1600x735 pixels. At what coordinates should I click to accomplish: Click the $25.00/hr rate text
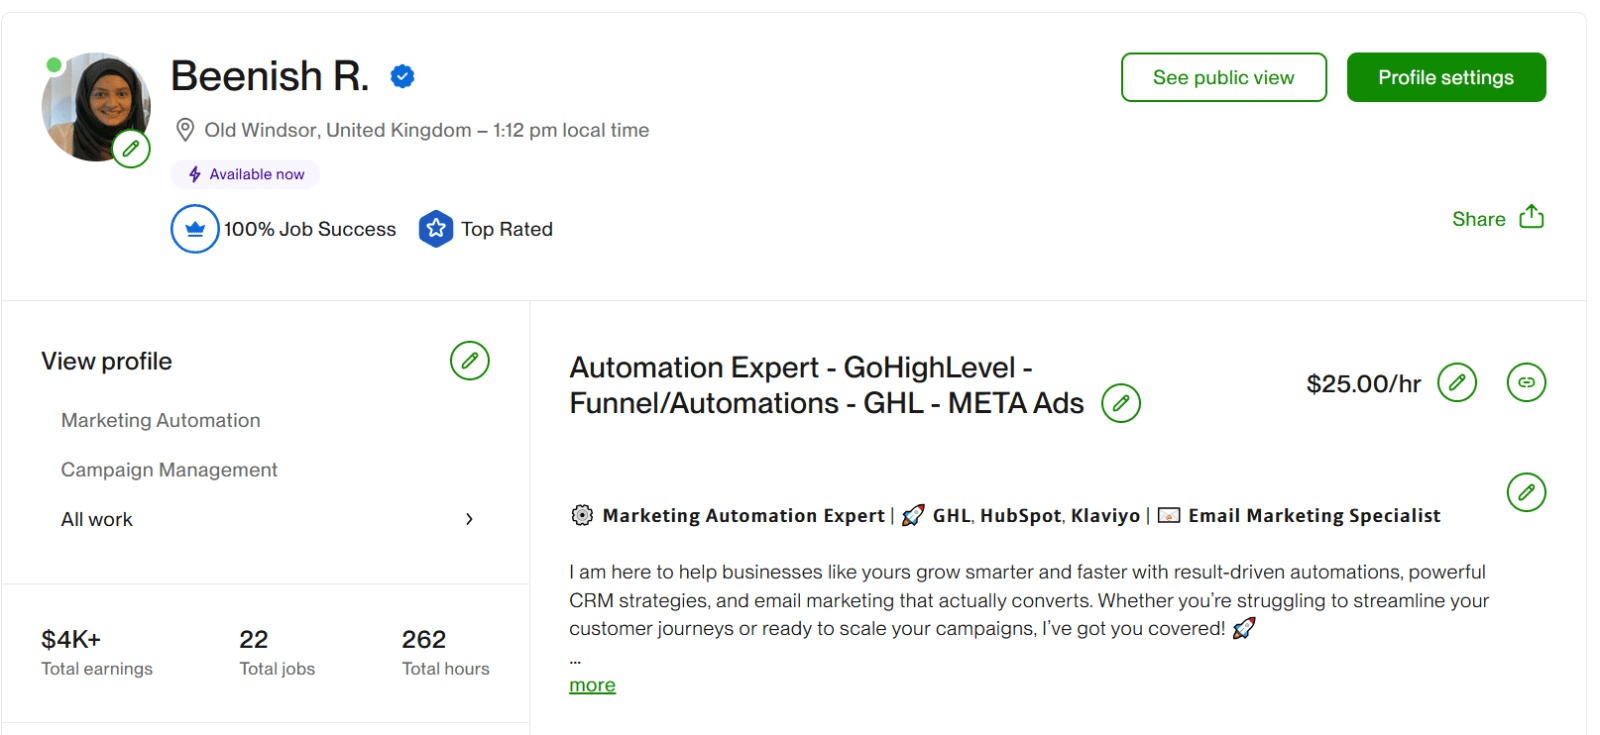click(1364, 384)
